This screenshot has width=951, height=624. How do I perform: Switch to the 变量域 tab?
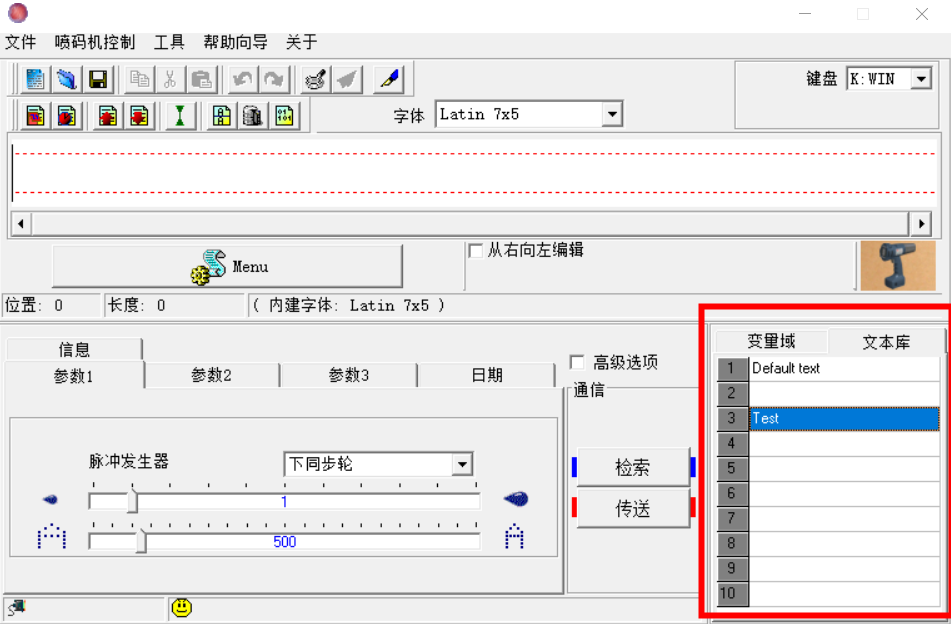tap(771, 342)
